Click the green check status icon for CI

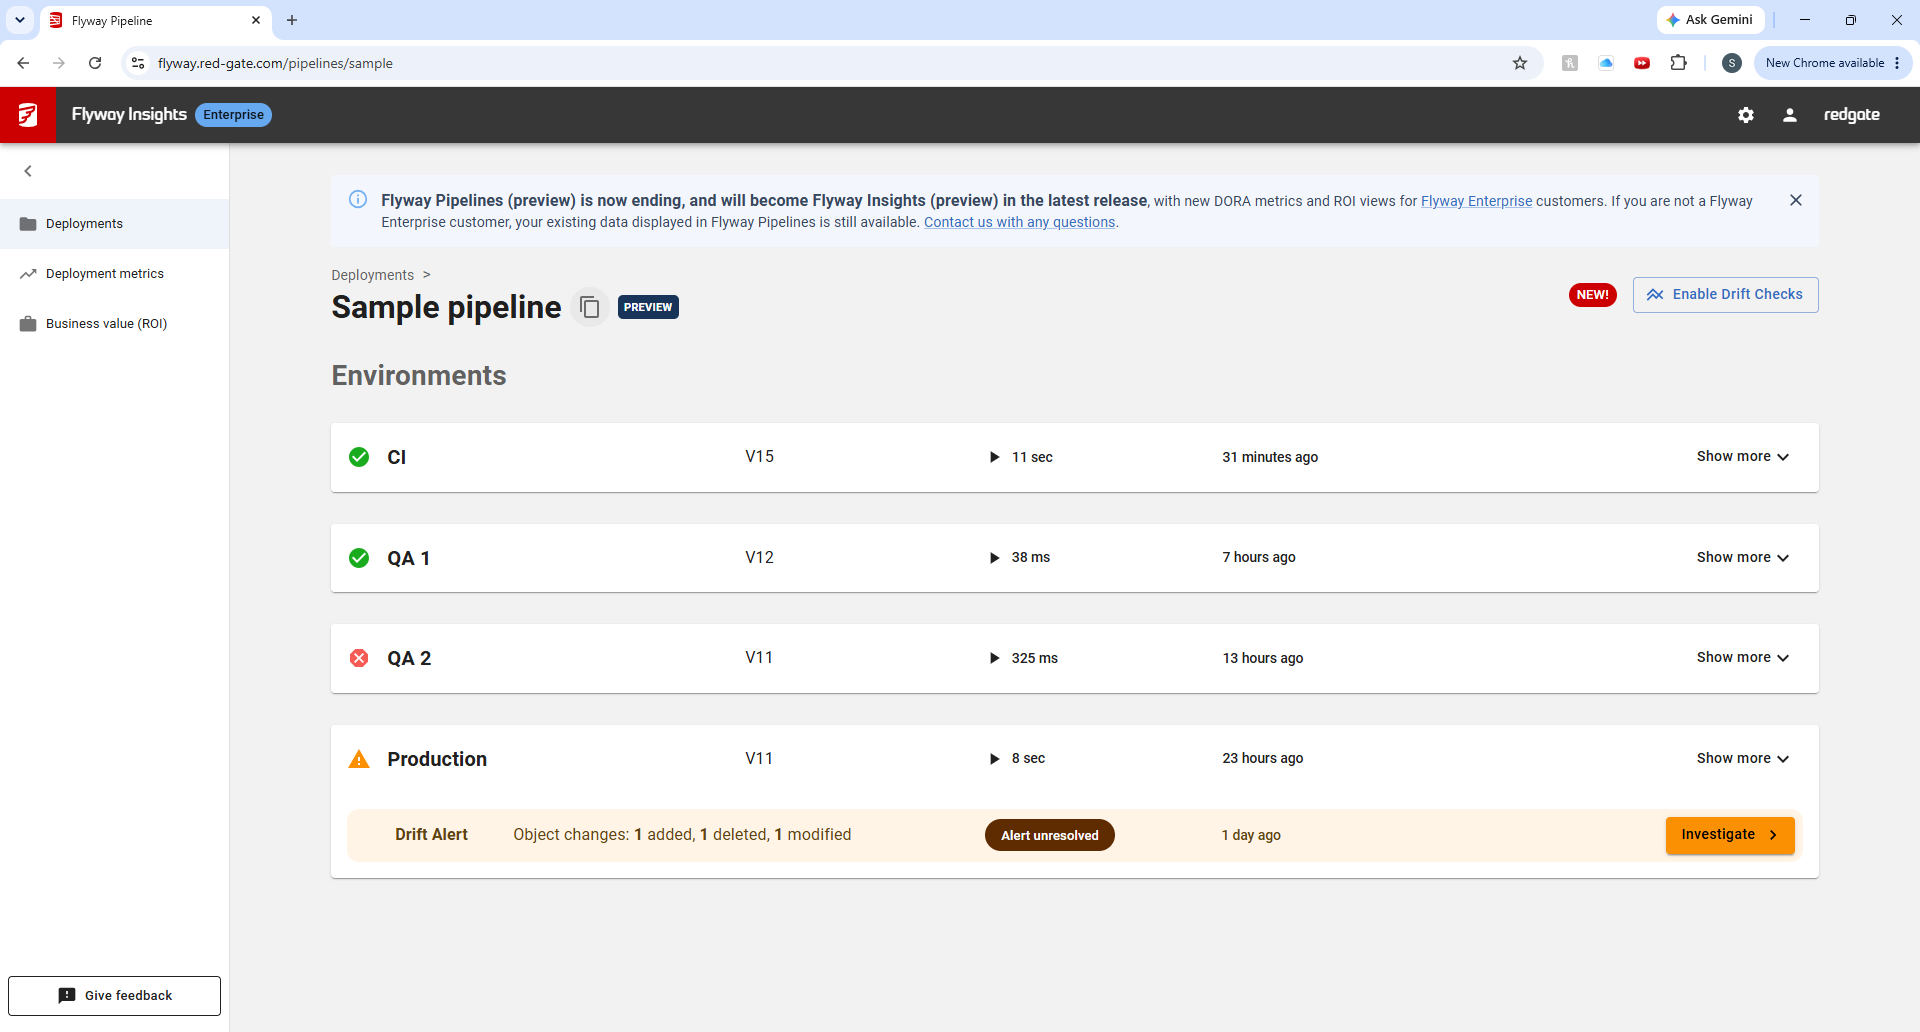click(x=359, y=457)
